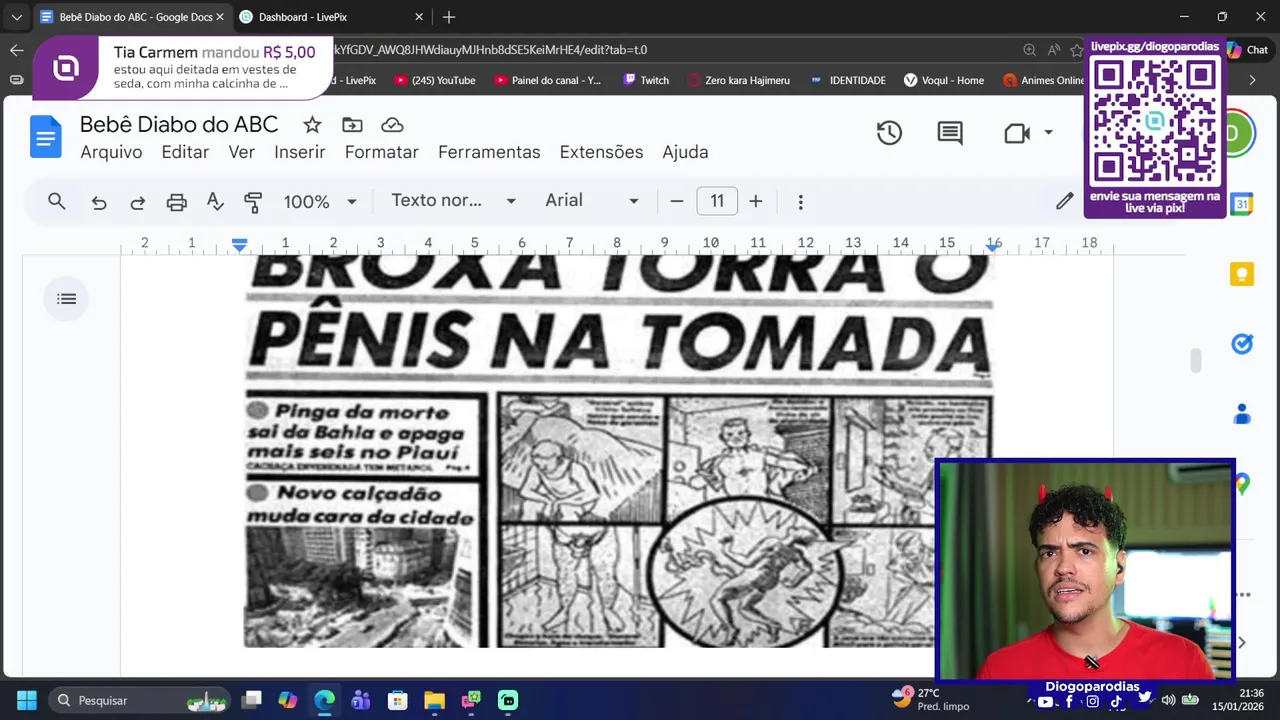Open the Ajuda menu
The width and height of the screenshot is (1280, 720).
pyautogui.click(x=685, y=152)
